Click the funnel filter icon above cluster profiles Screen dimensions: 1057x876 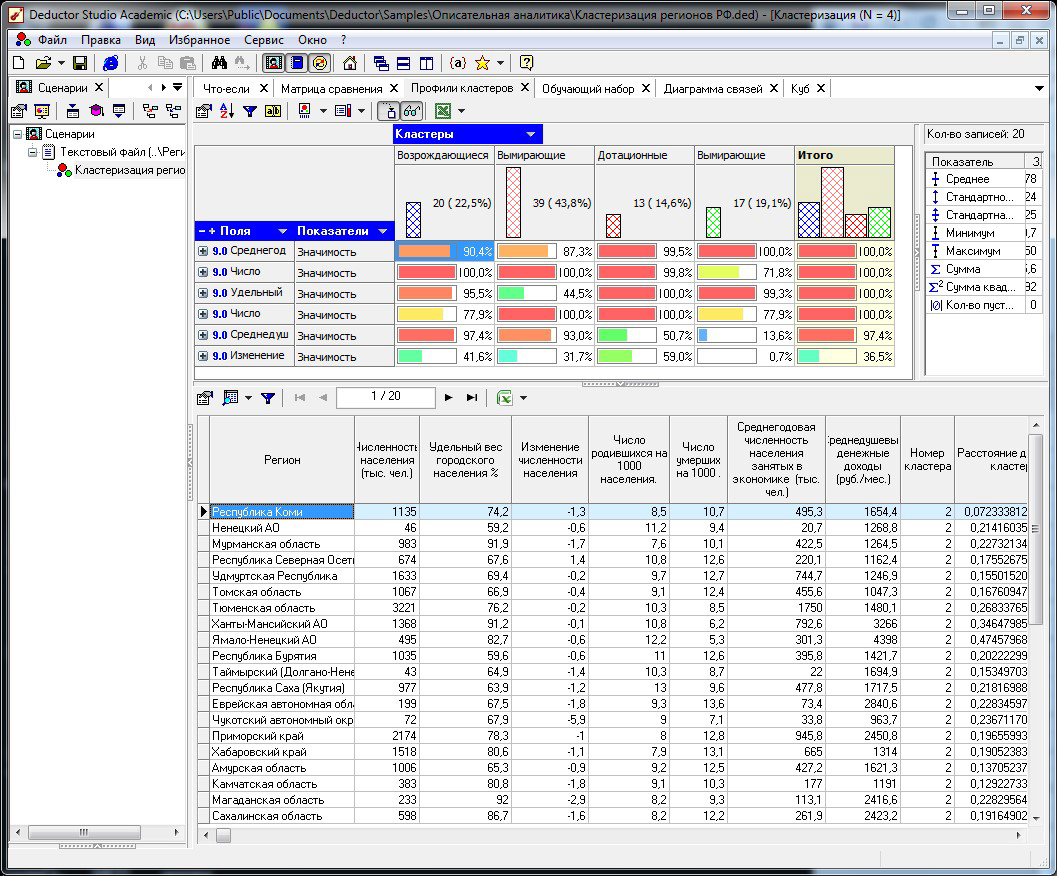(x=250, y=111)
